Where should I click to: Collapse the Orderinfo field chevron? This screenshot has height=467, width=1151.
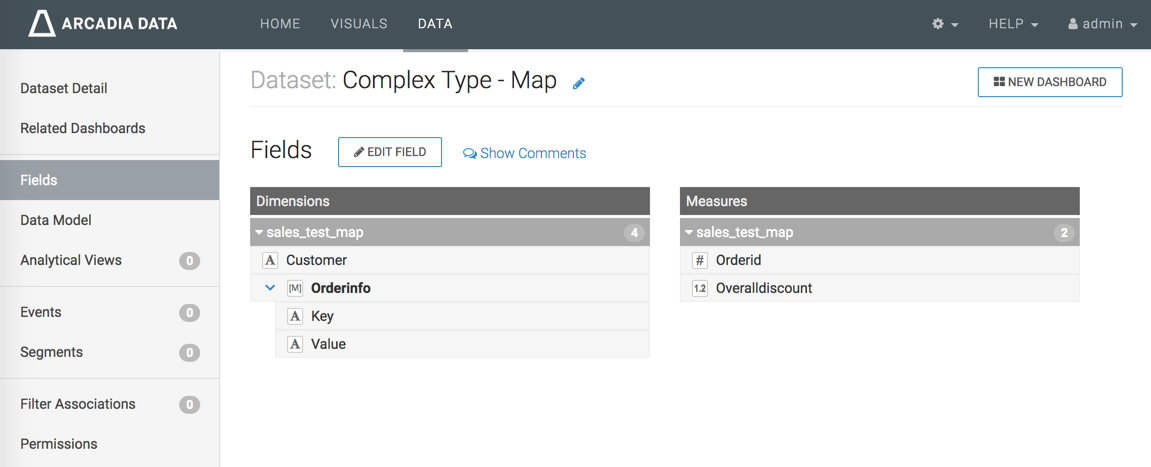(270, 288)
